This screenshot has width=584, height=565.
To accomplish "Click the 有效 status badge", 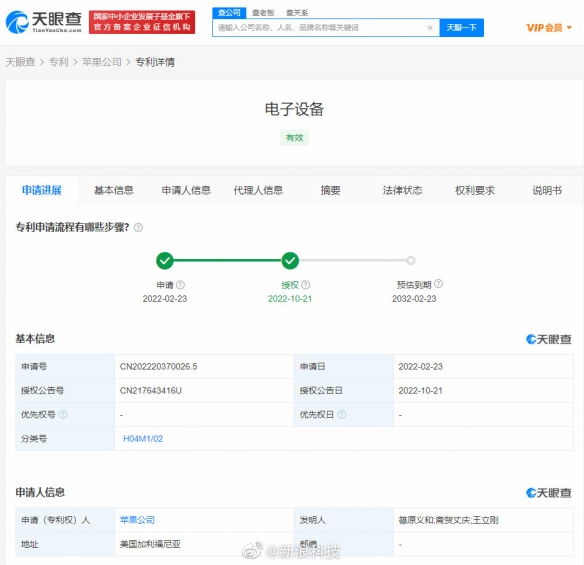I will tap(294, 138).
